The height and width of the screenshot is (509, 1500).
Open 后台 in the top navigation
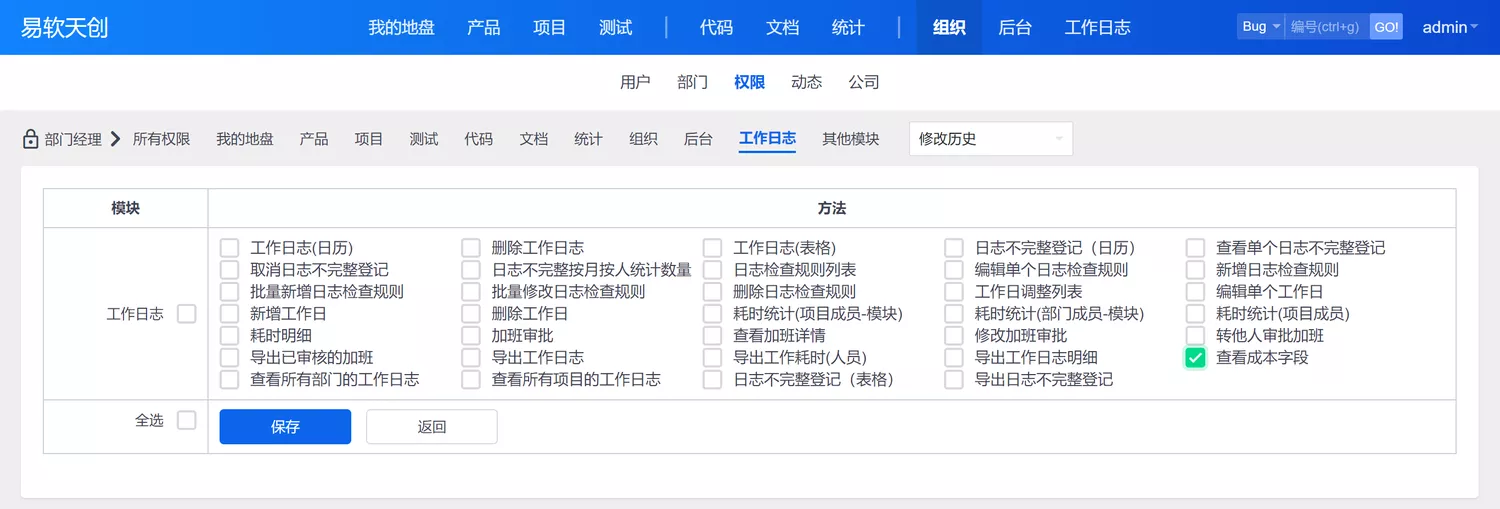pyautogui.click(x=1014, y=27)
